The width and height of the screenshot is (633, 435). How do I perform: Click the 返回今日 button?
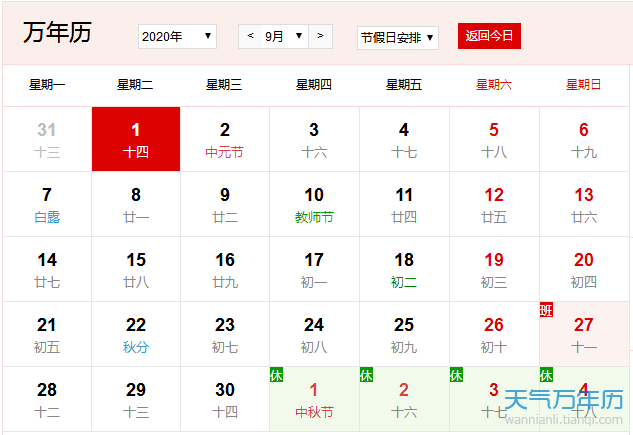pos(489,36)
